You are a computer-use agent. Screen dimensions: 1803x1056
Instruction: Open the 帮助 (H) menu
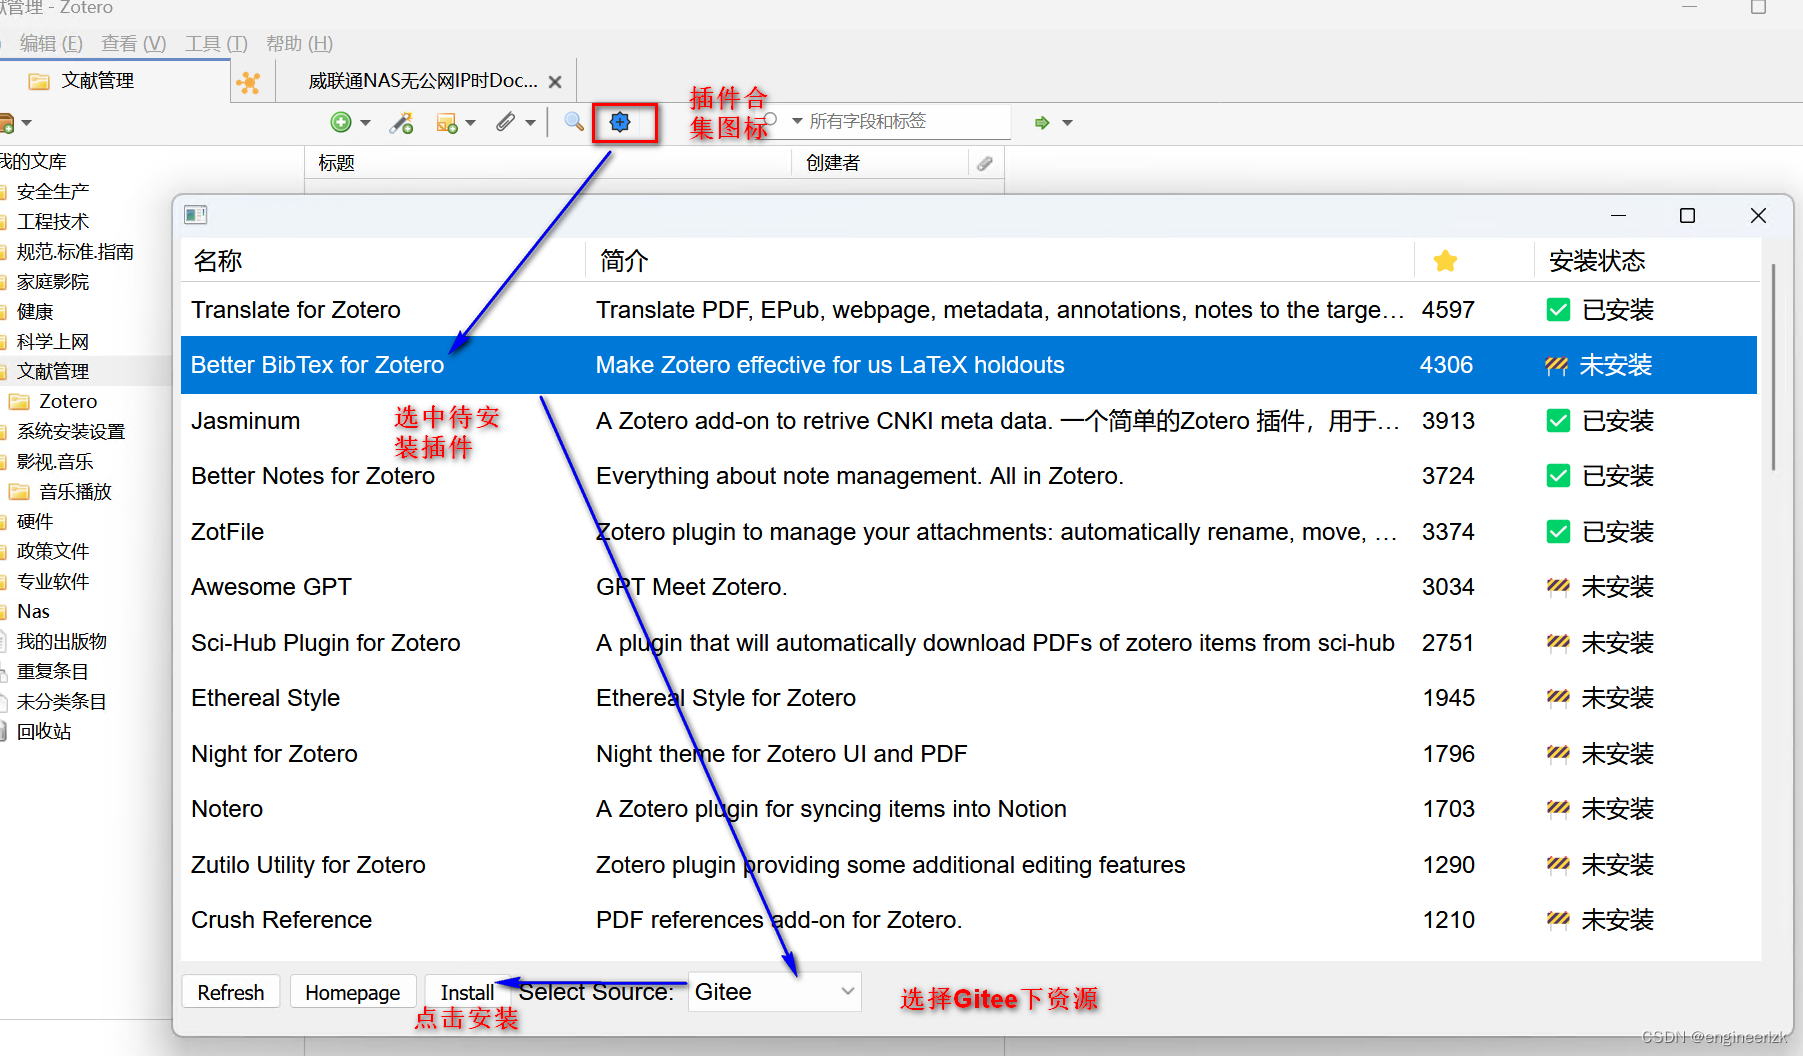tap(299, 44)
